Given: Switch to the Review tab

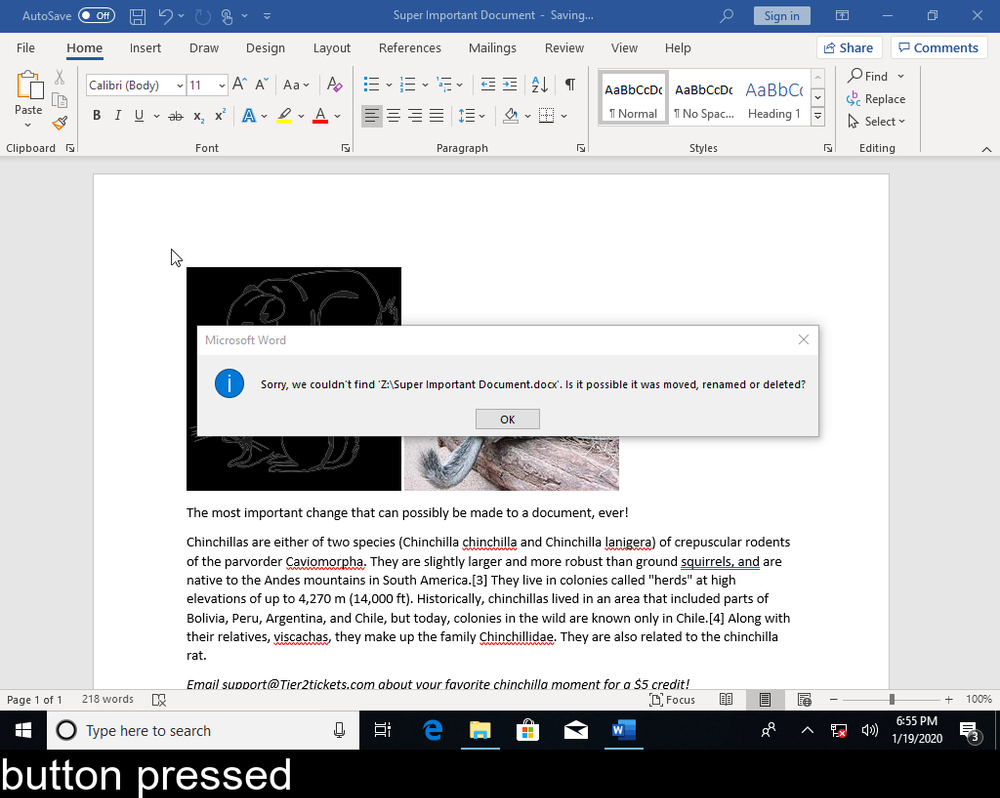Looking at the screenshot, I should coord(564,48).
